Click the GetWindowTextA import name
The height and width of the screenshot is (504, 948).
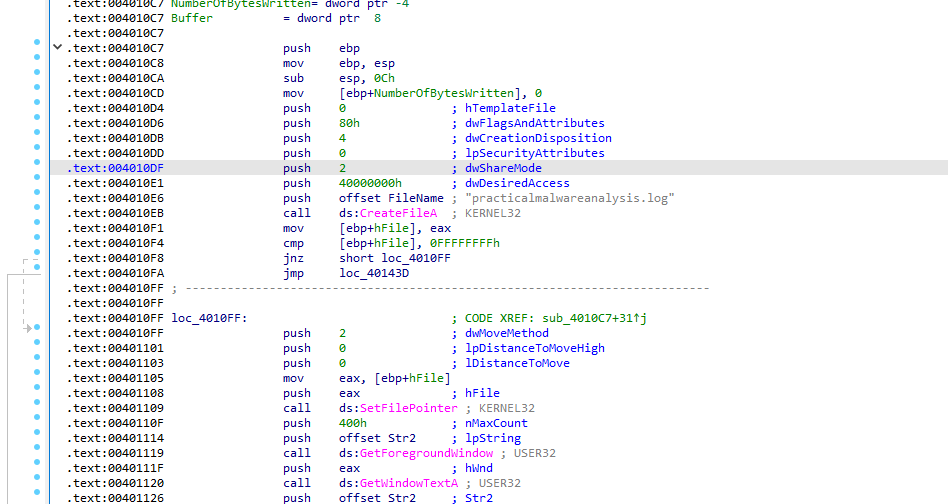point(409,483)
